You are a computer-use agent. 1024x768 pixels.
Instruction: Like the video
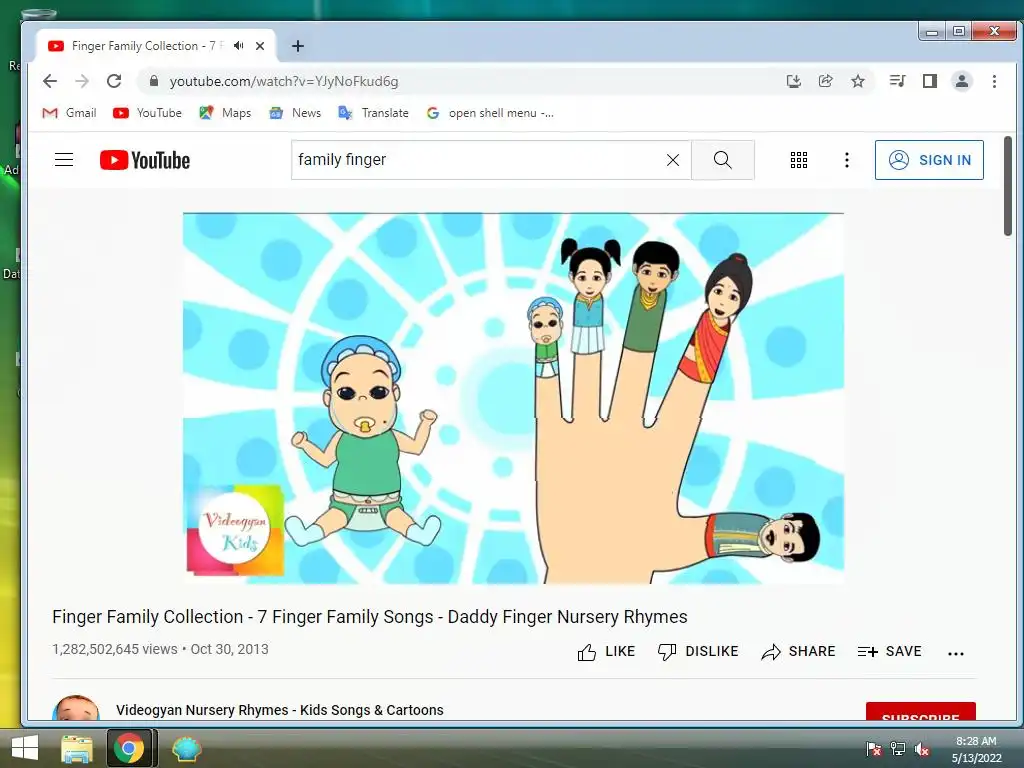coord(606,652)
